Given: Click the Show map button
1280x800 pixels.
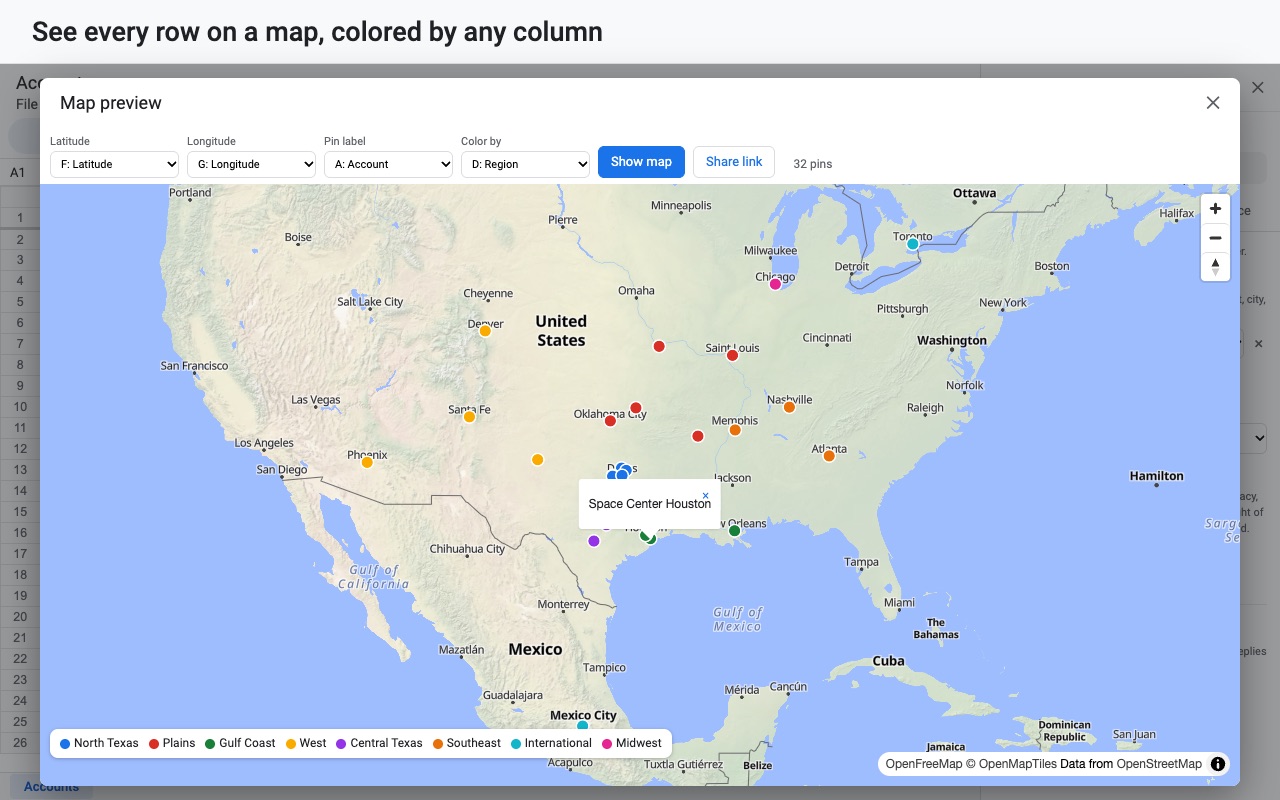Looking at the screenshot, I should [x=641, y=162].
